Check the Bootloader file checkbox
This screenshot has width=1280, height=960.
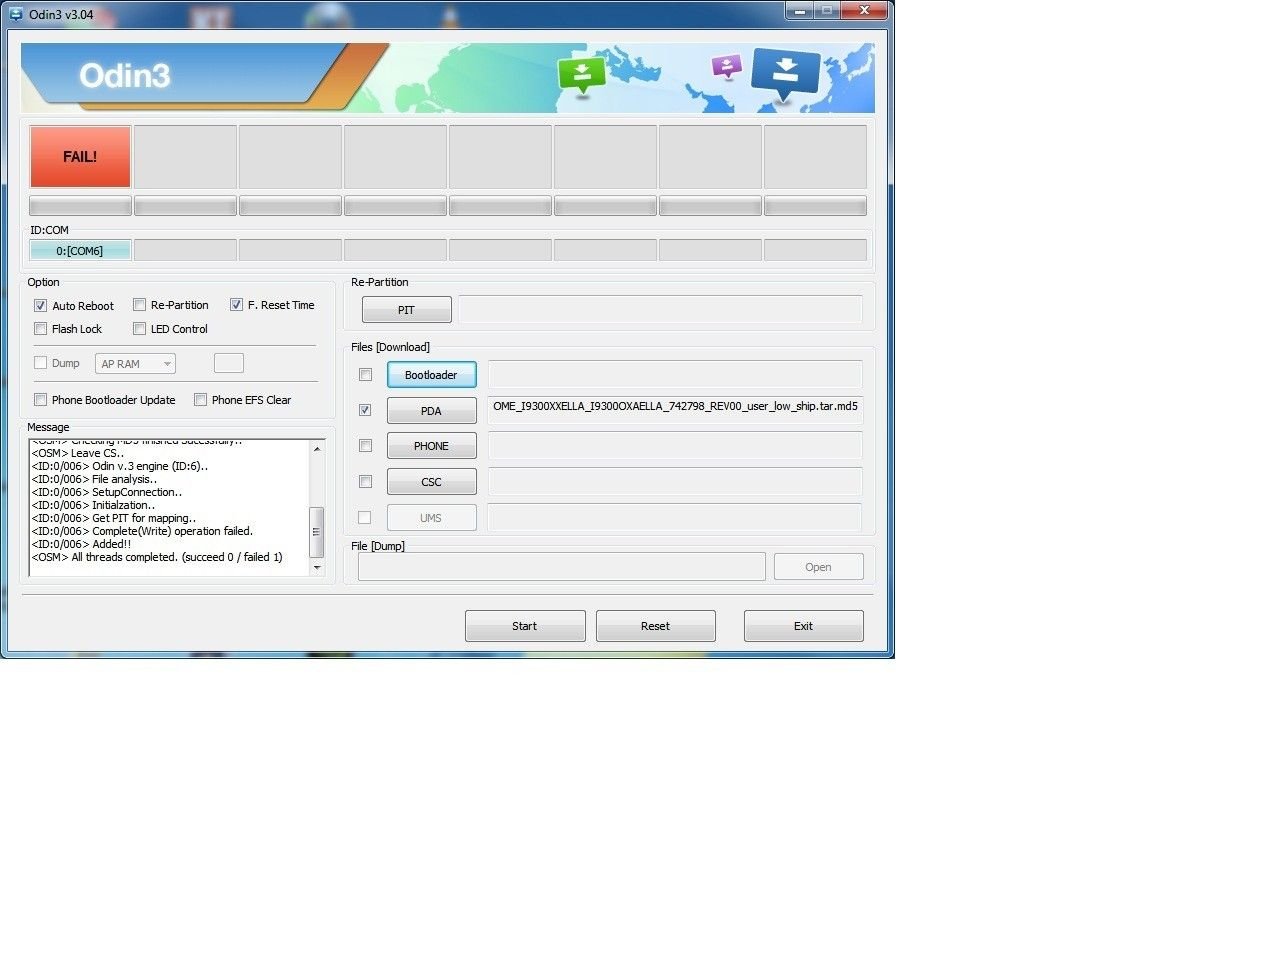coord(366,375)
